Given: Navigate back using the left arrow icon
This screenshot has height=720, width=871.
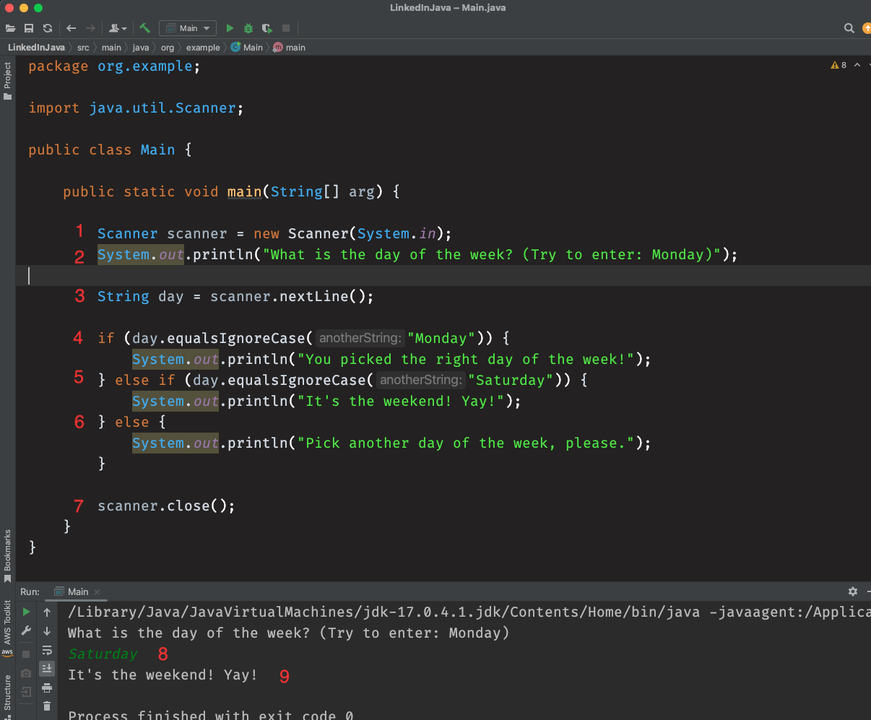Looking at the screenshot, I should pos(71,28).
